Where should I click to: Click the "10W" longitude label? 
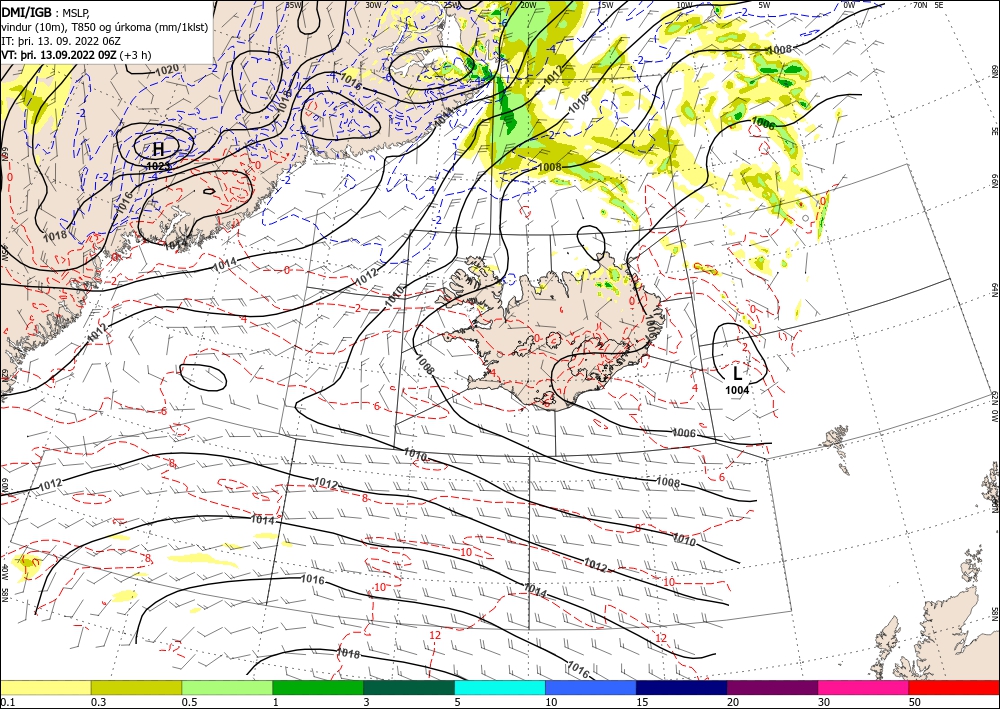pyautogui.click(x=684, y=5)
